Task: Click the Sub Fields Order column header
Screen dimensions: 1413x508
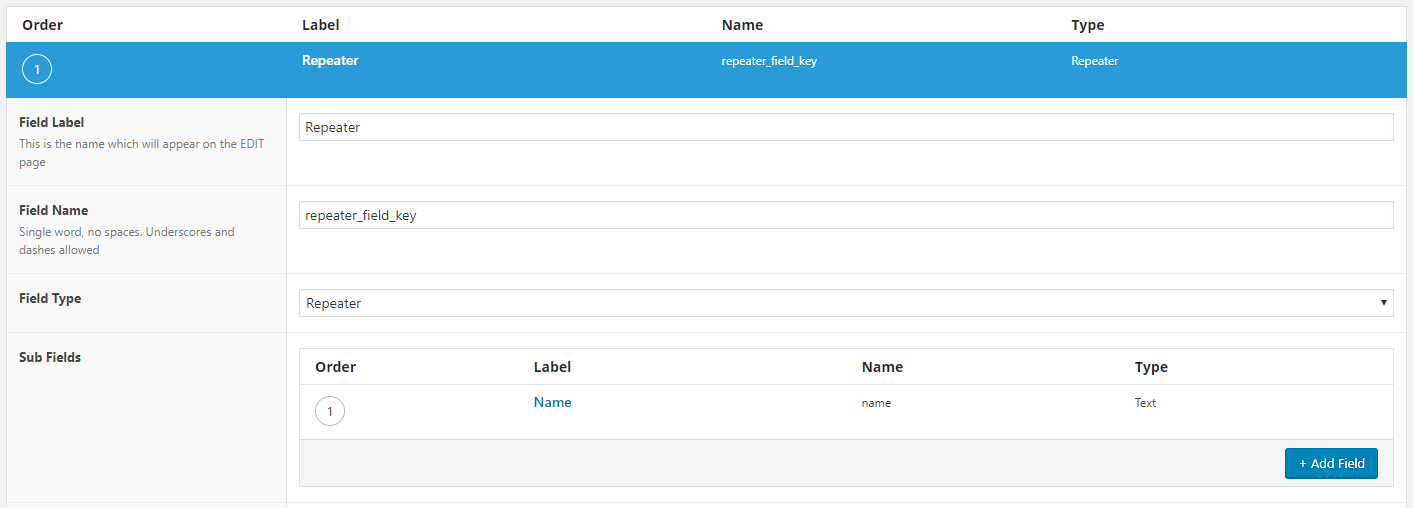Action: [x=335, y=367]
